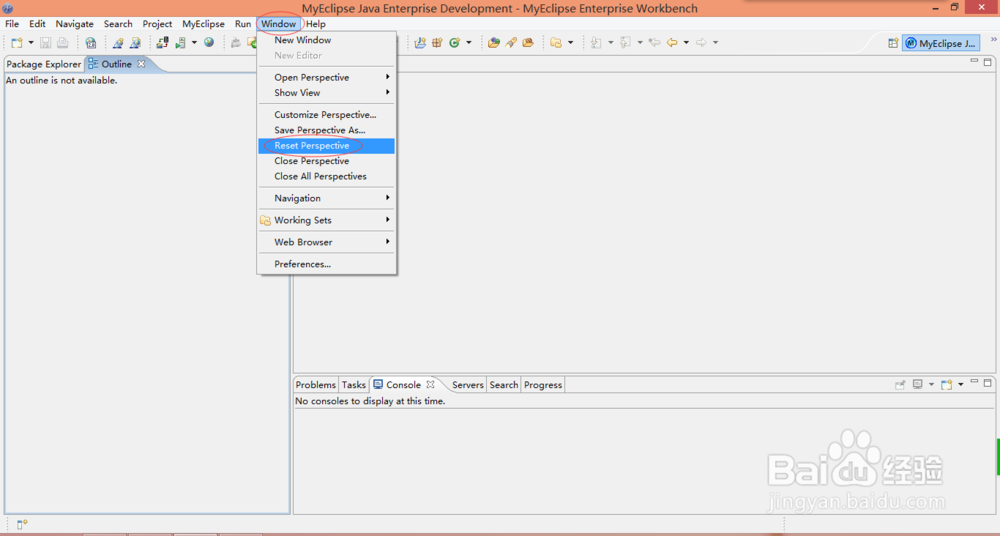1000x536 pixels.
Task: Show hidden perspectives chevron
Action: pyautogui.click(x=993, y=40)
